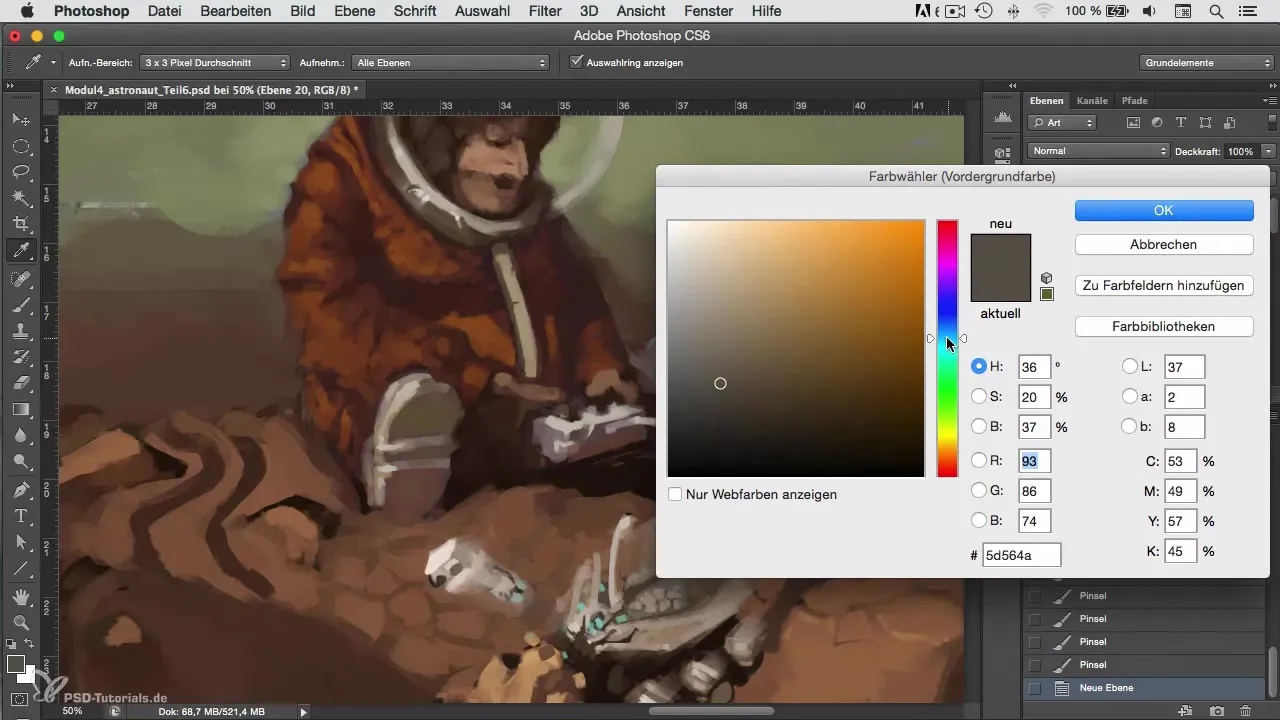Screen dimensions: 1280x720
Task: Select the Zoom tool
Action: click(x=20, y=622)
